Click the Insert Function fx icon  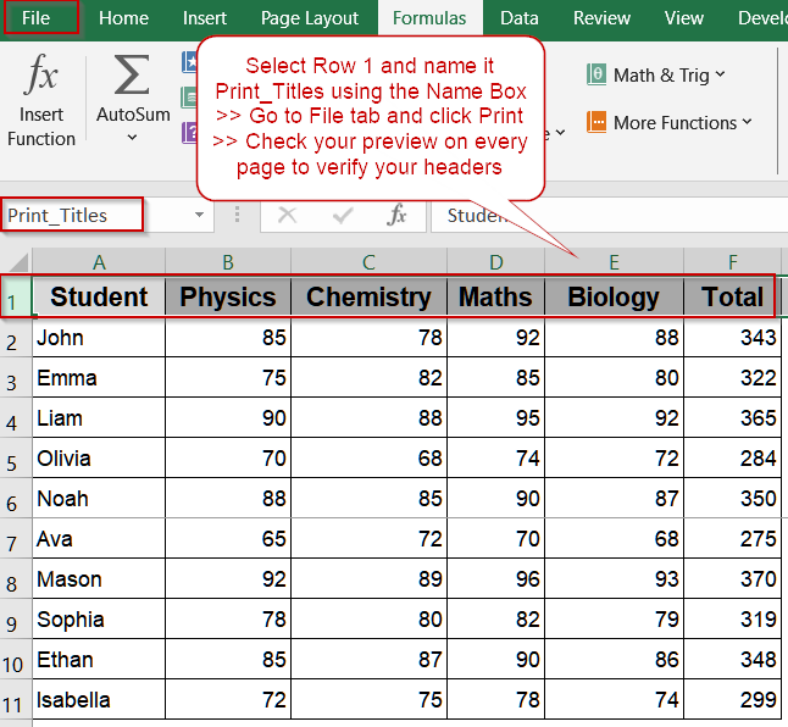[41, 74]
